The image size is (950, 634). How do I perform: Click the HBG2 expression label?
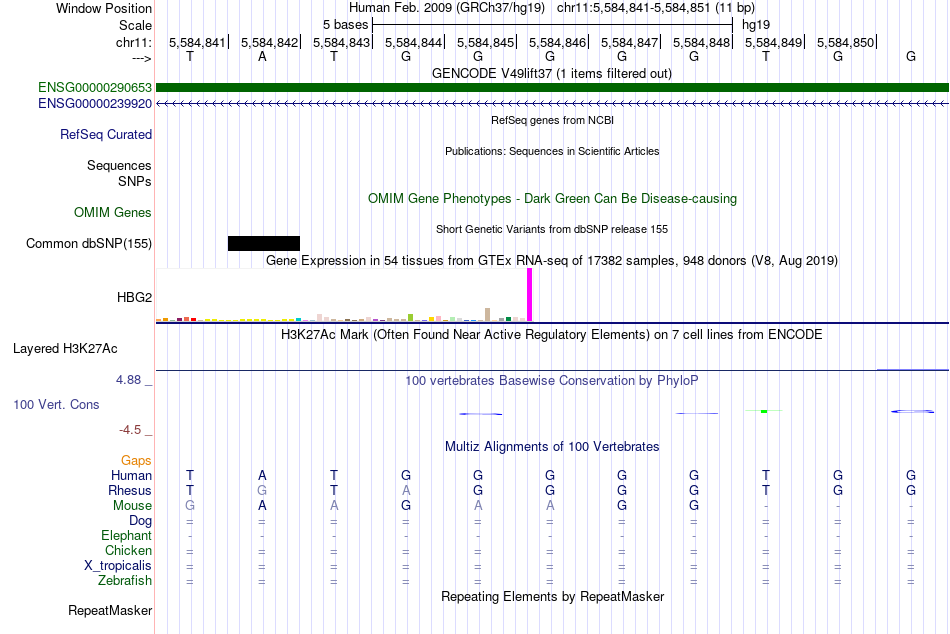pyautogui.click(x=134, y=297)
